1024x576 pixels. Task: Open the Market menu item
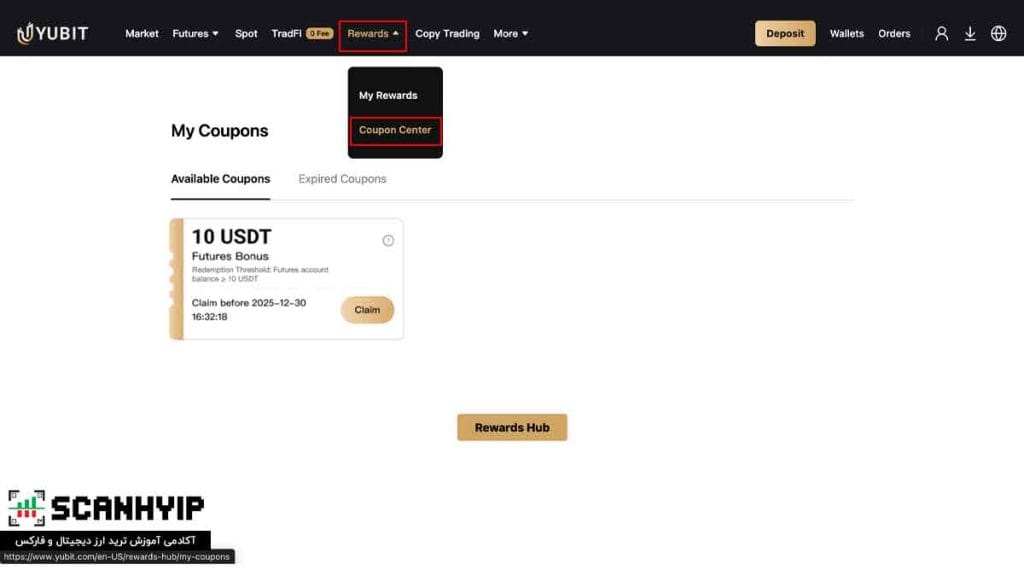click(x=142, y=33)
